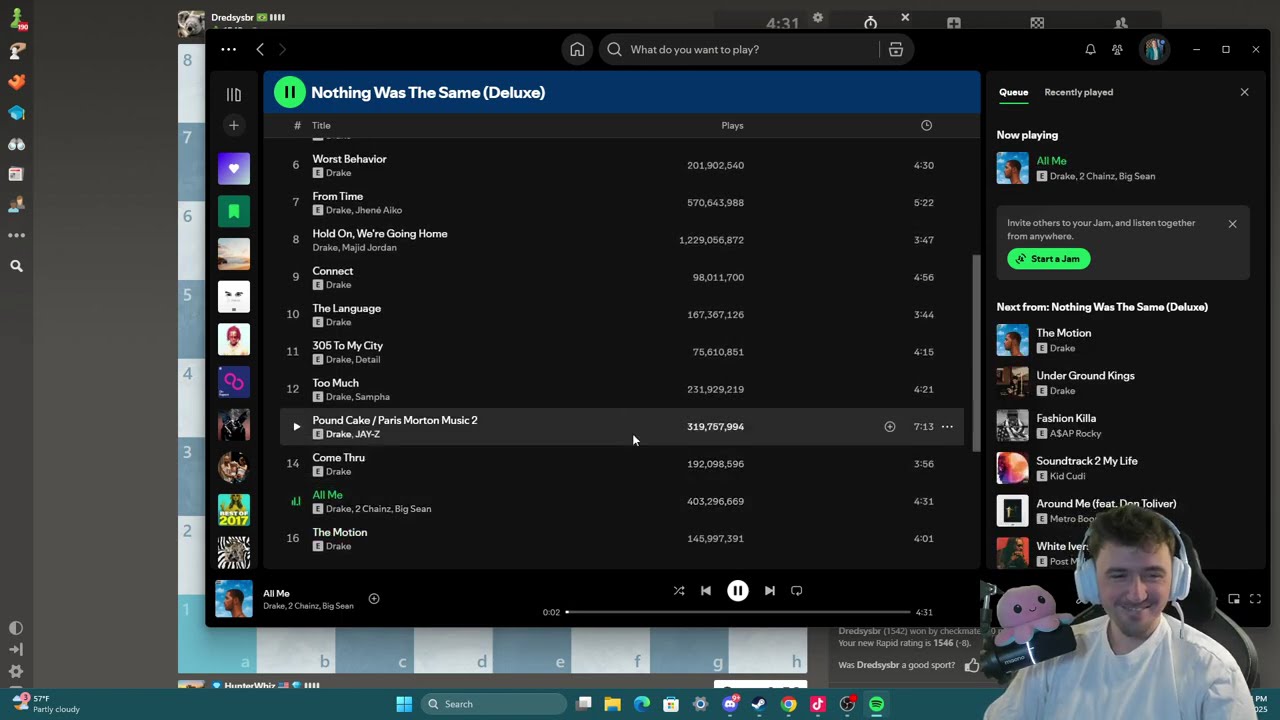This screenshot has width=1280, height=720.
Task: Click the search field 'What do you want to play?'
Action: point(740,49)
